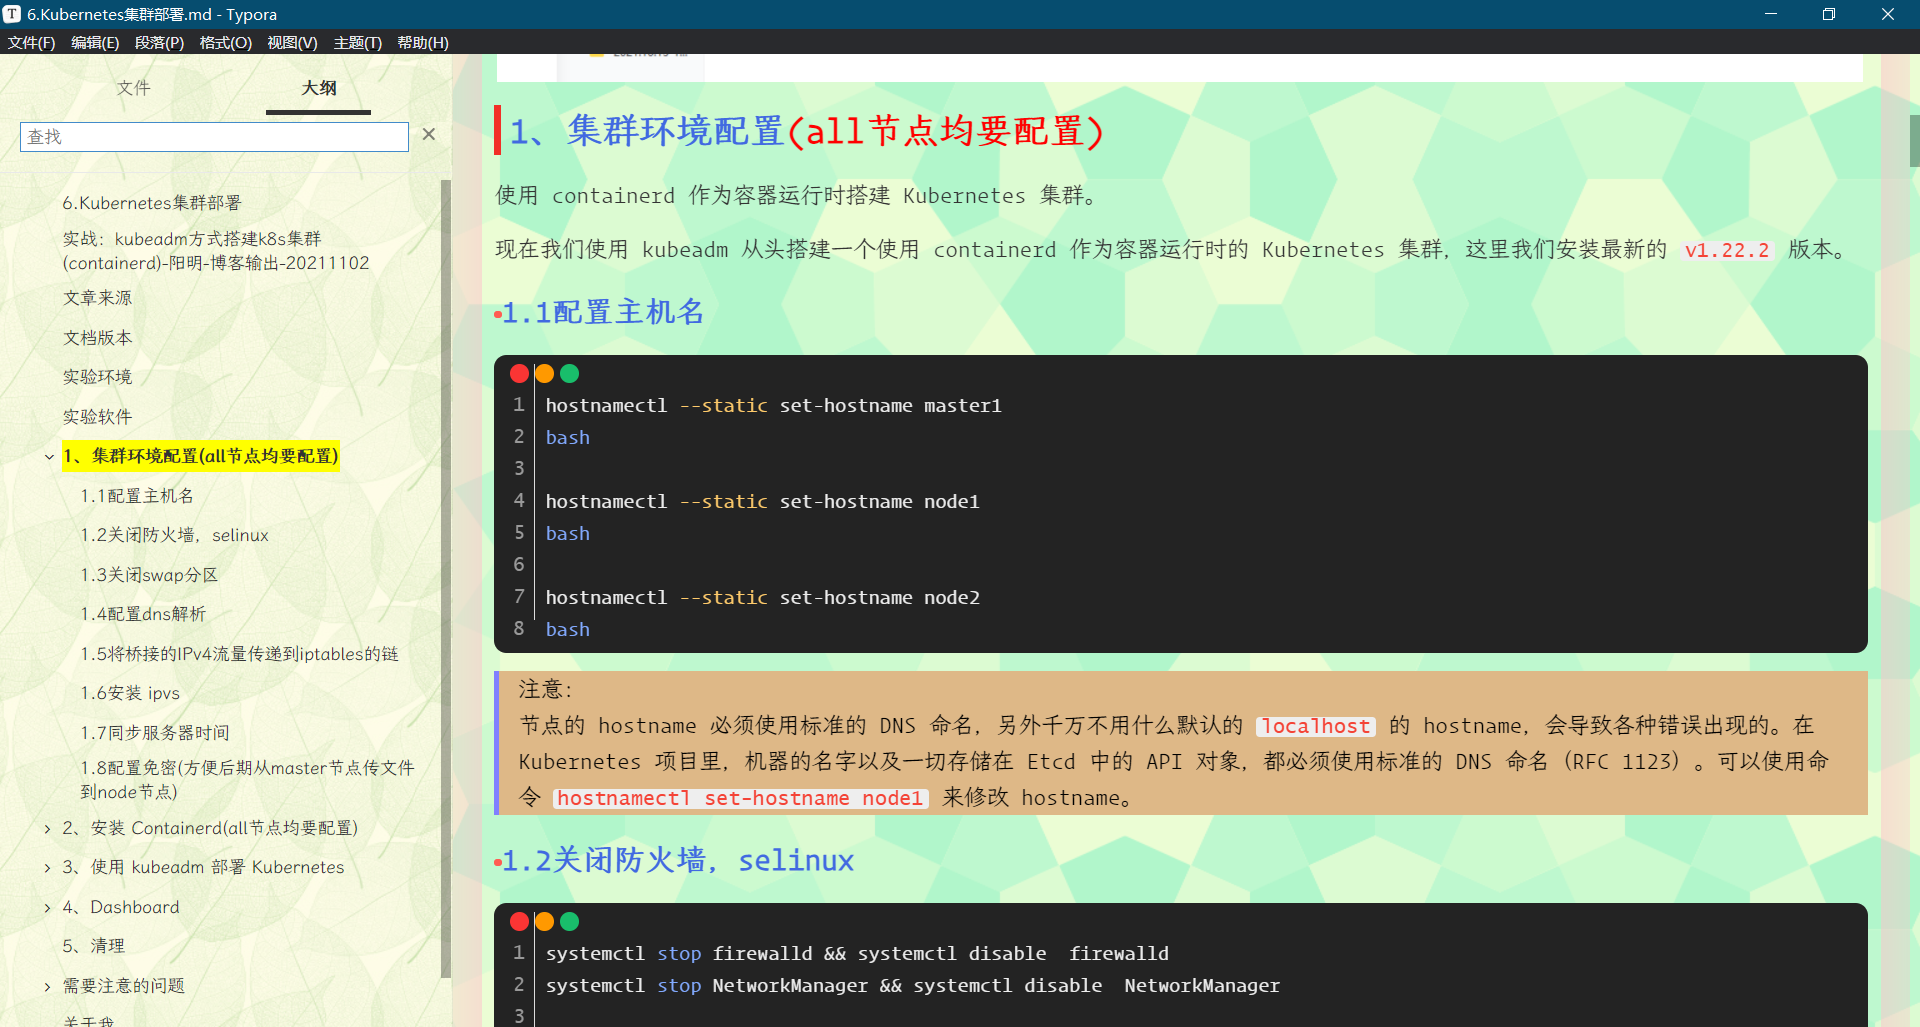Click the green dot on the hostname code block
The height and width of the screenshot is (1027, 1920).
(570, 374)
